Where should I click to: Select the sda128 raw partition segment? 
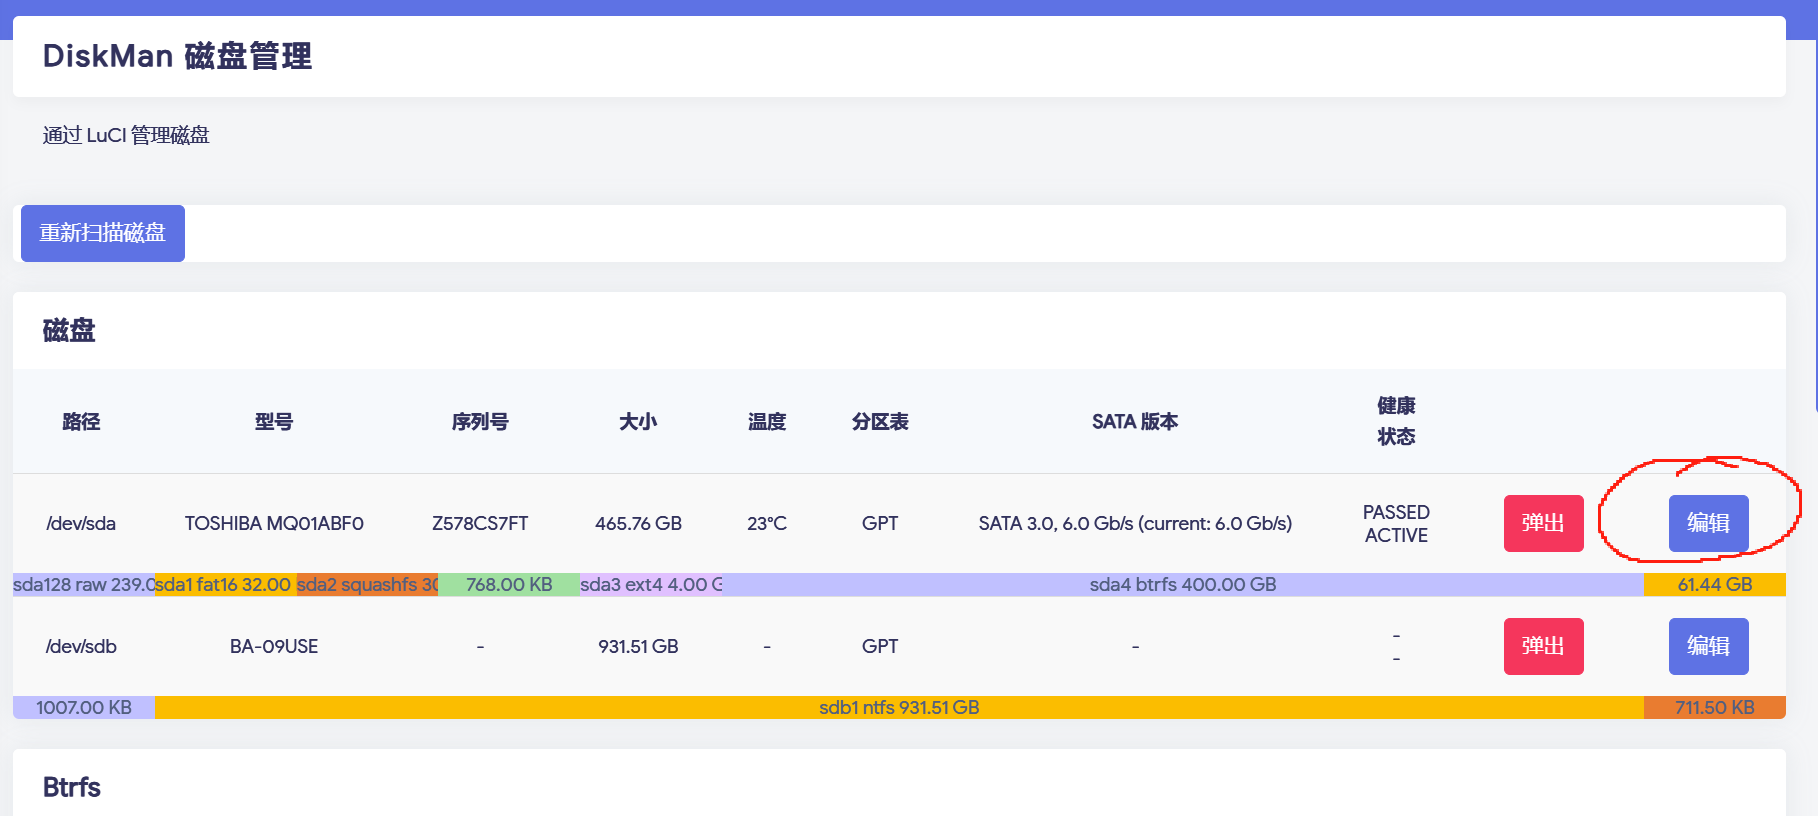[x=84, y=585]
